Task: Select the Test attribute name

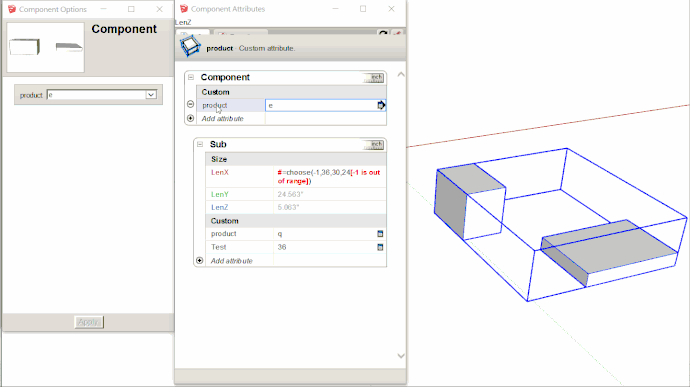Action: pos(219,247)
